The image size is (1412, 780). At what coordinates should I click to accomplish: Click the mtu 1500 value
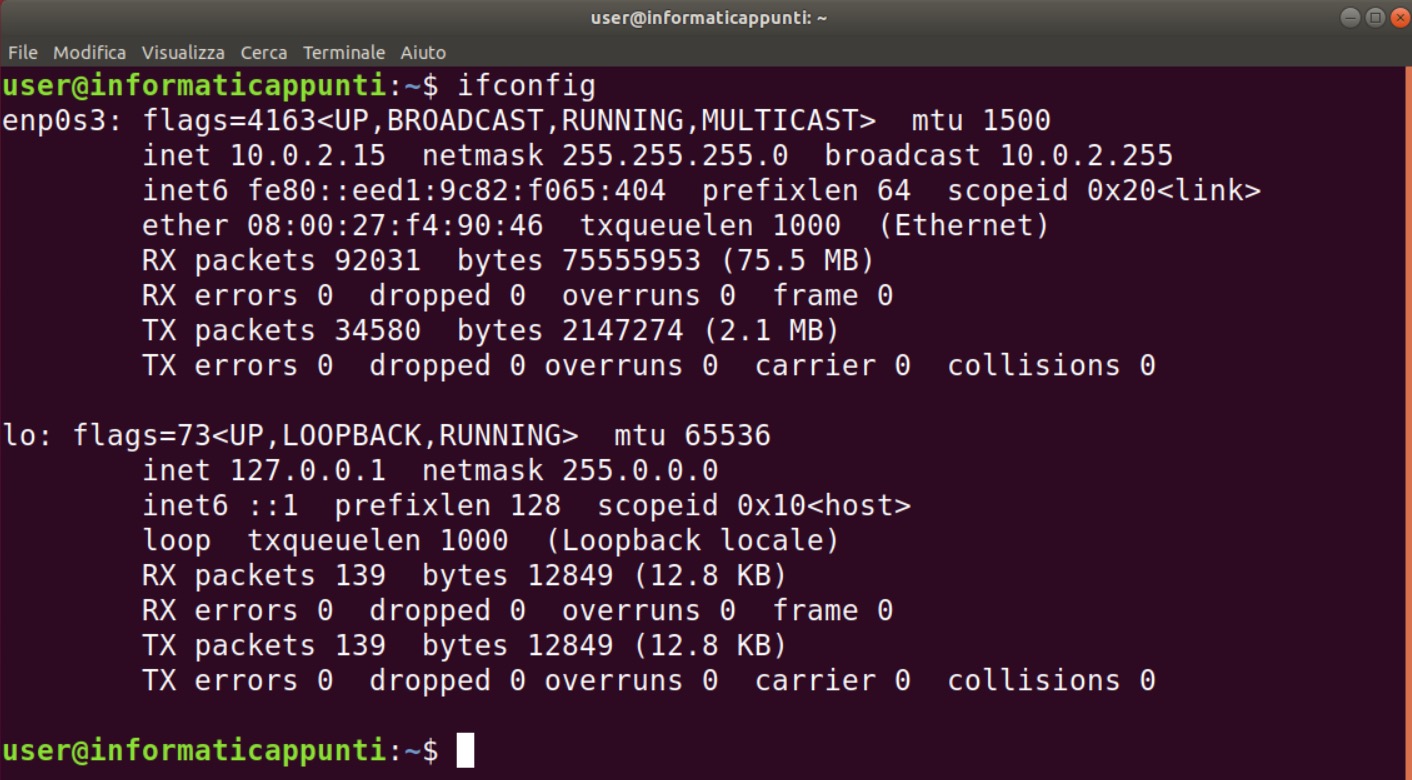[981, 121]
